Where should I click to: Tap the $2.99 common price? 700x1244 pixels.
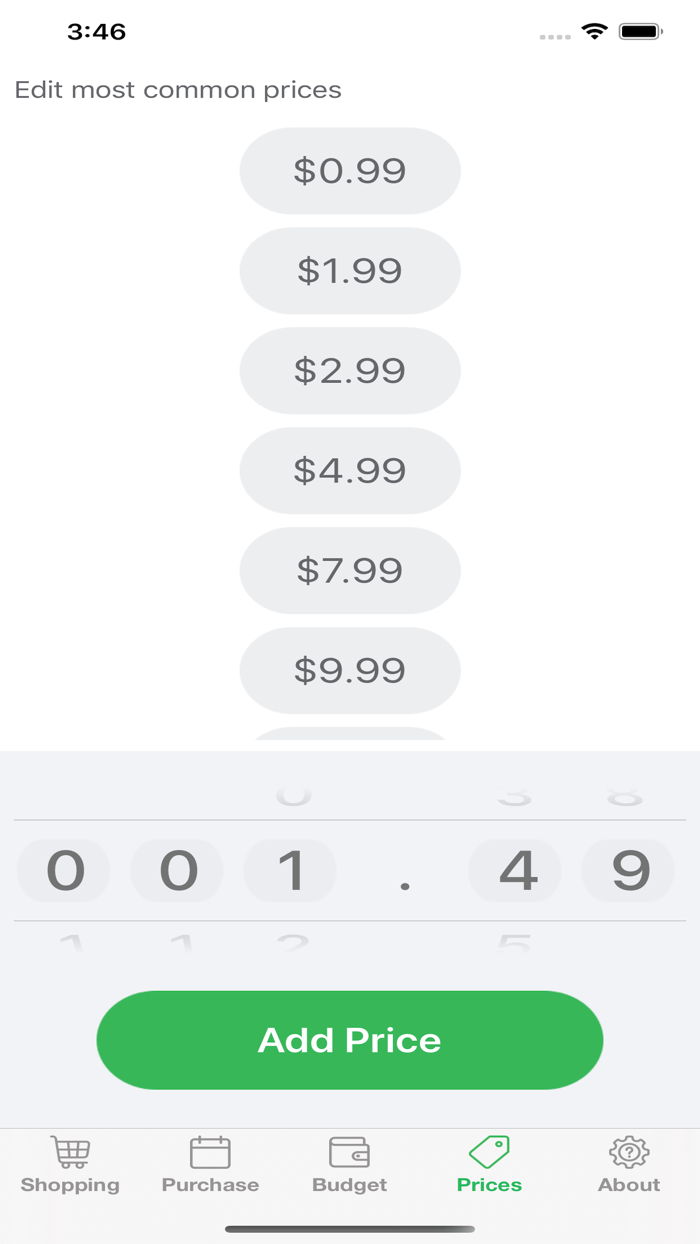[x=350, y=370]
